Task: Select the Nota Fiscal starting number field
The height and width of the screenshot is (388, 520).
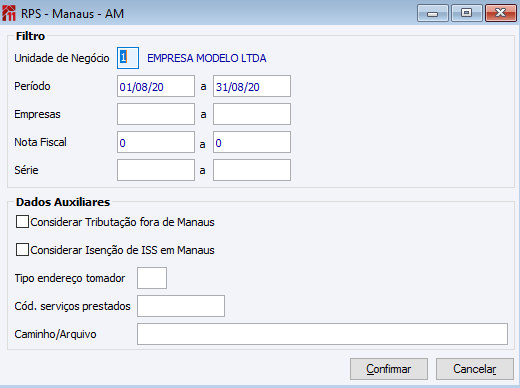Action: [x=156, y=142]
